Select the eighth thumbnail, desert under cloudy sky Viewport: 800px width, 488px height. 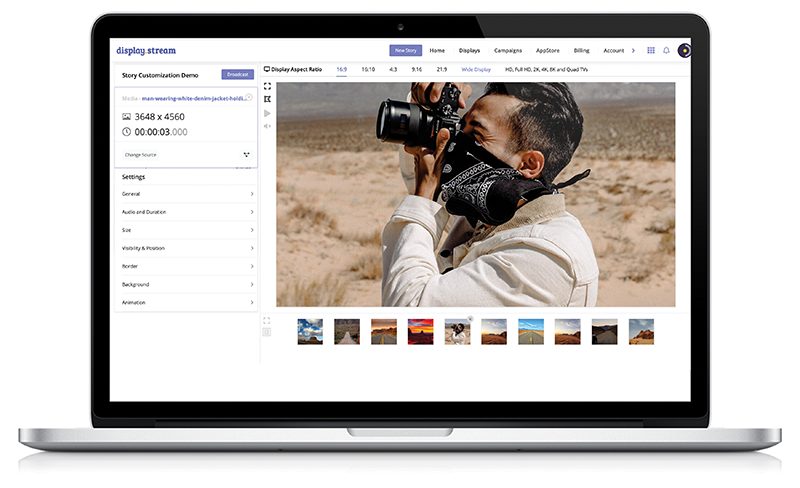tap(567, 332)
